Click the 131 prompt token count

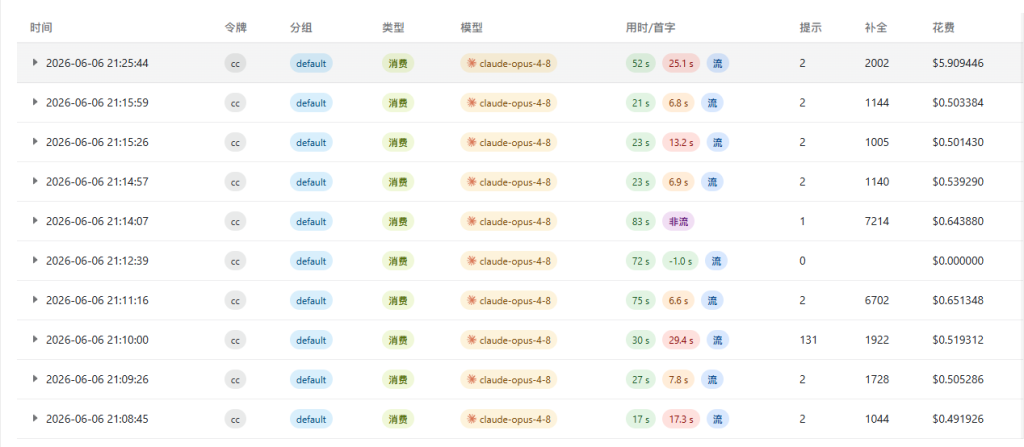coord(808,340)
